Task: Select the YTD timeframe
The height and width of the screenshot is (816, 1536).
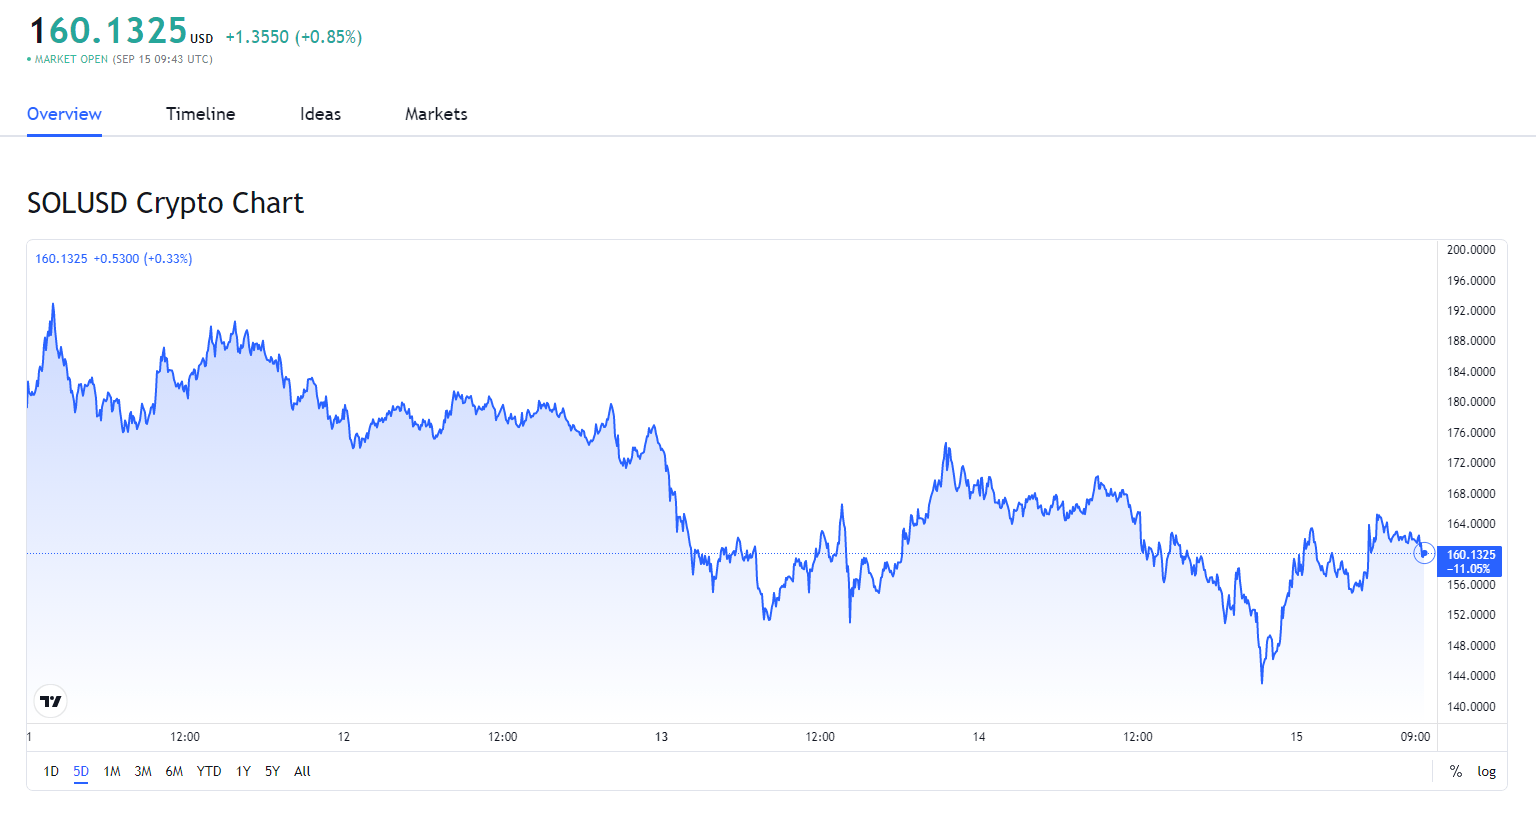Action: pyautogui.click(x=209, y=771)
